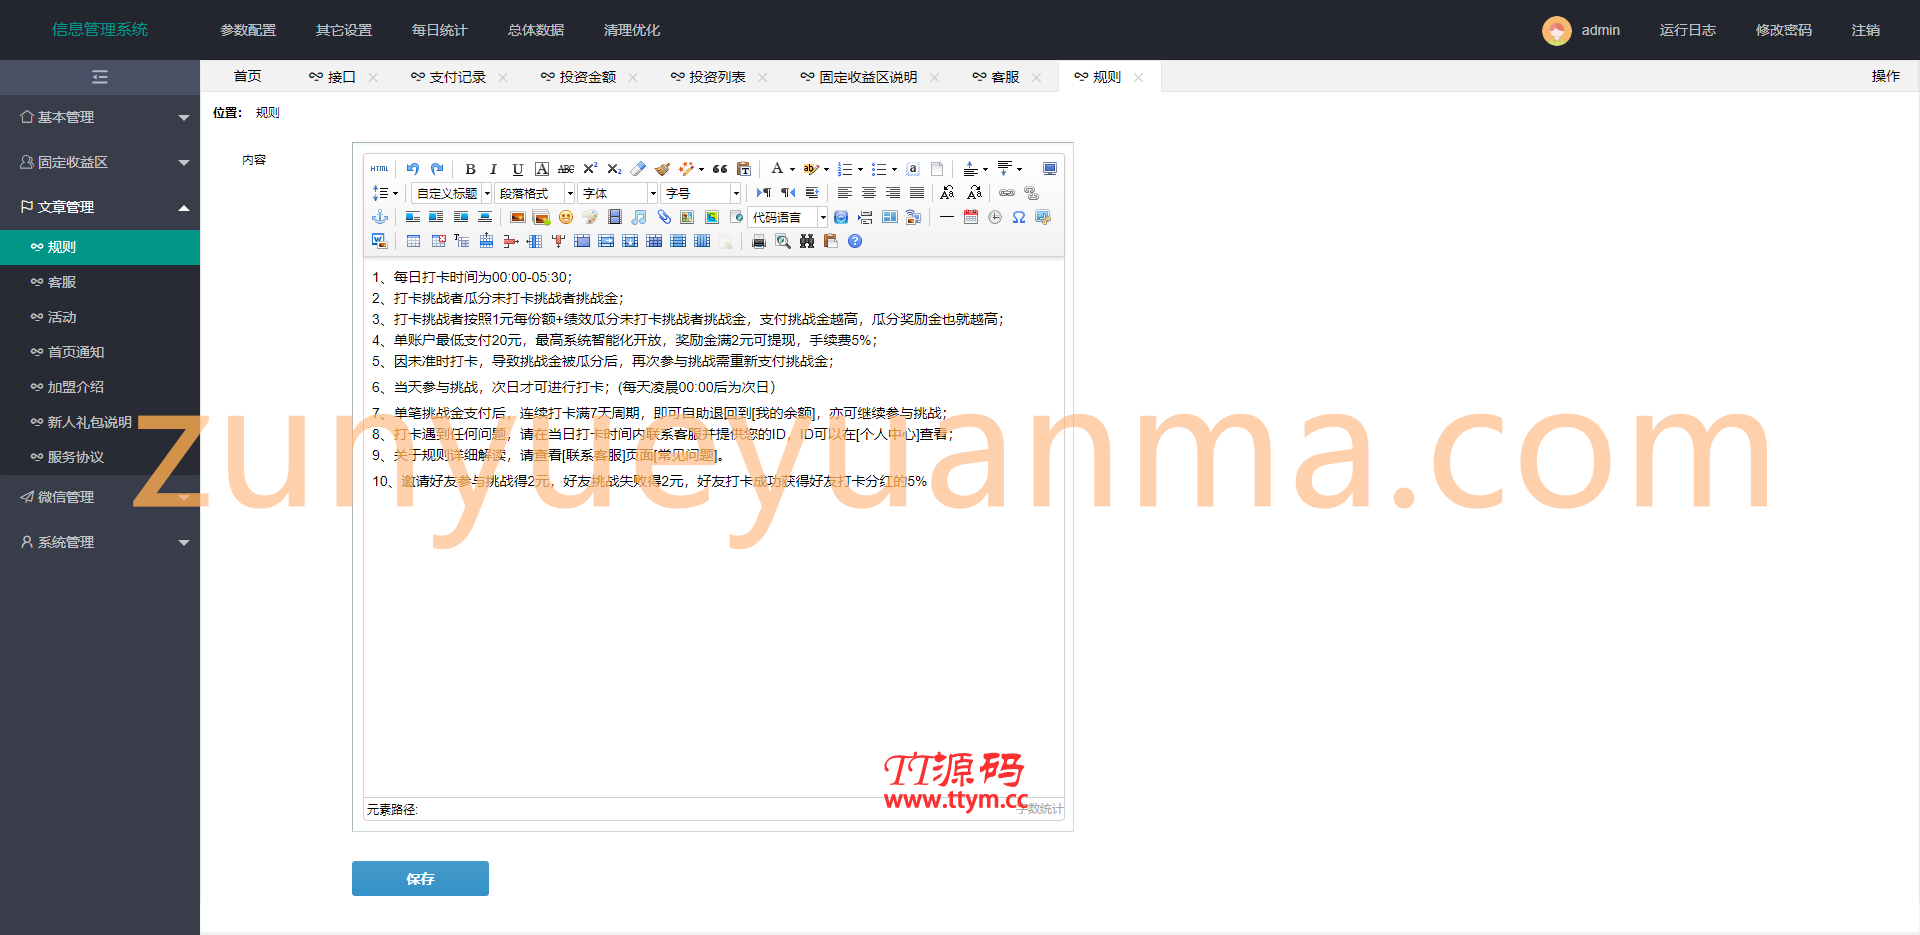The width and height of the screenshot is (1920, 935).
Task: Open the 参数配置 top menu
Action: pos(248,30)
